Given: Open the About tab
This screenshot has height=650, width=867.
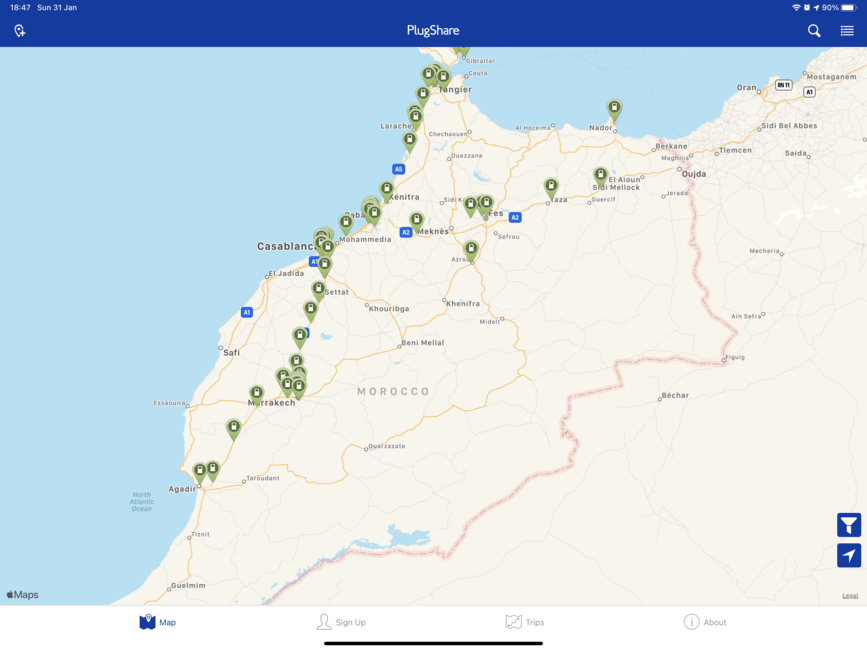Looking at the screenshot, I should 705,622.
